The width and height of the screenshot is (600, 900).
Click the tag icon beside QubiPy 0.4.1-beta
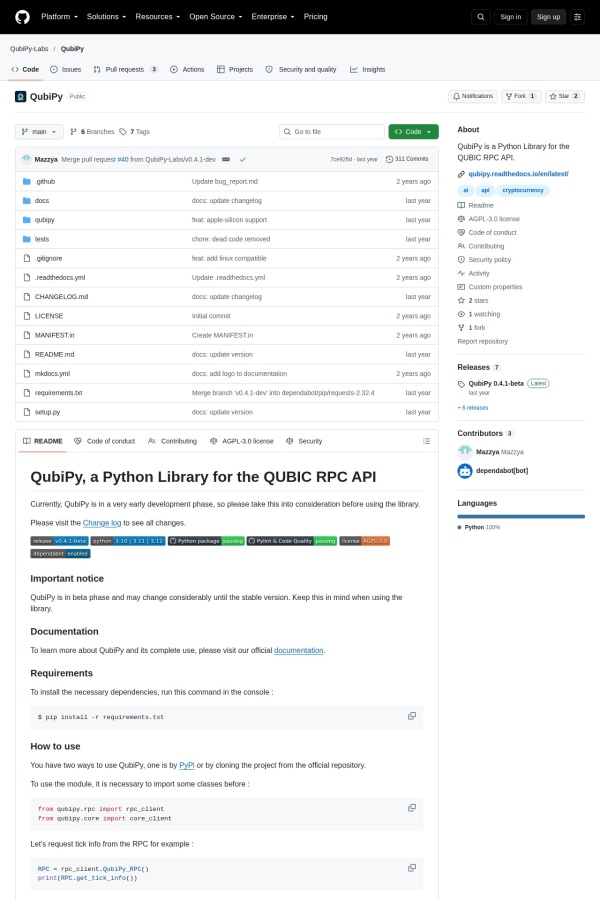pos(461,384)
